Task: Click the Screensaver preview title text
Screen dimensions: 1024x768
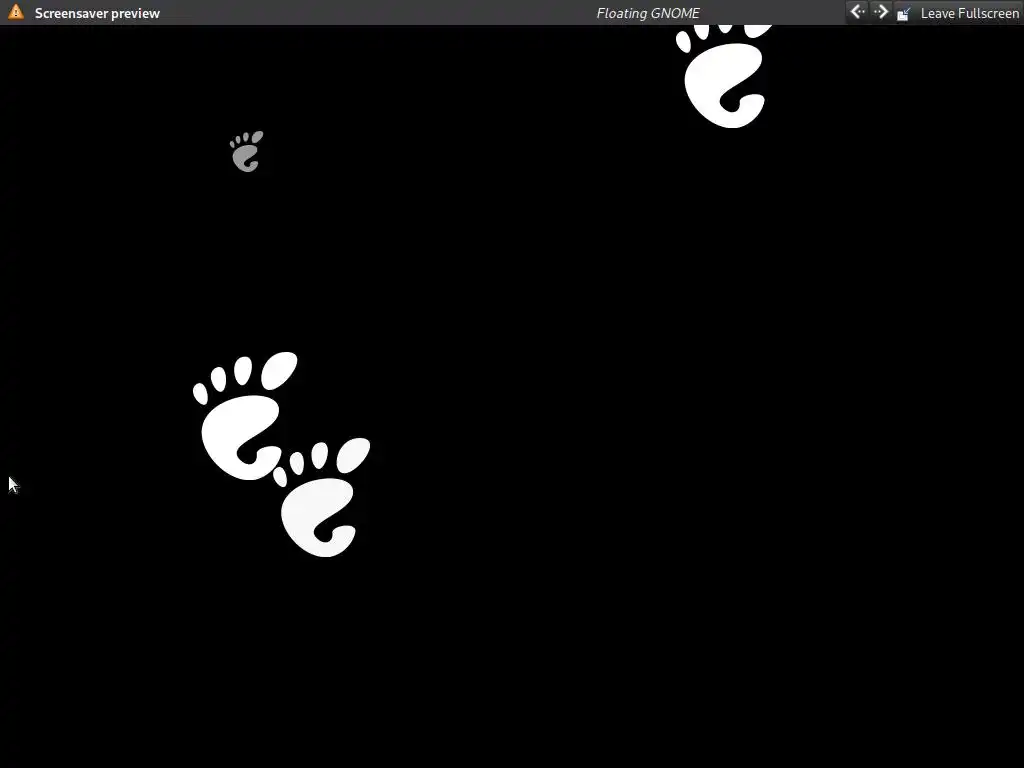Action: [x=97, y=13]
